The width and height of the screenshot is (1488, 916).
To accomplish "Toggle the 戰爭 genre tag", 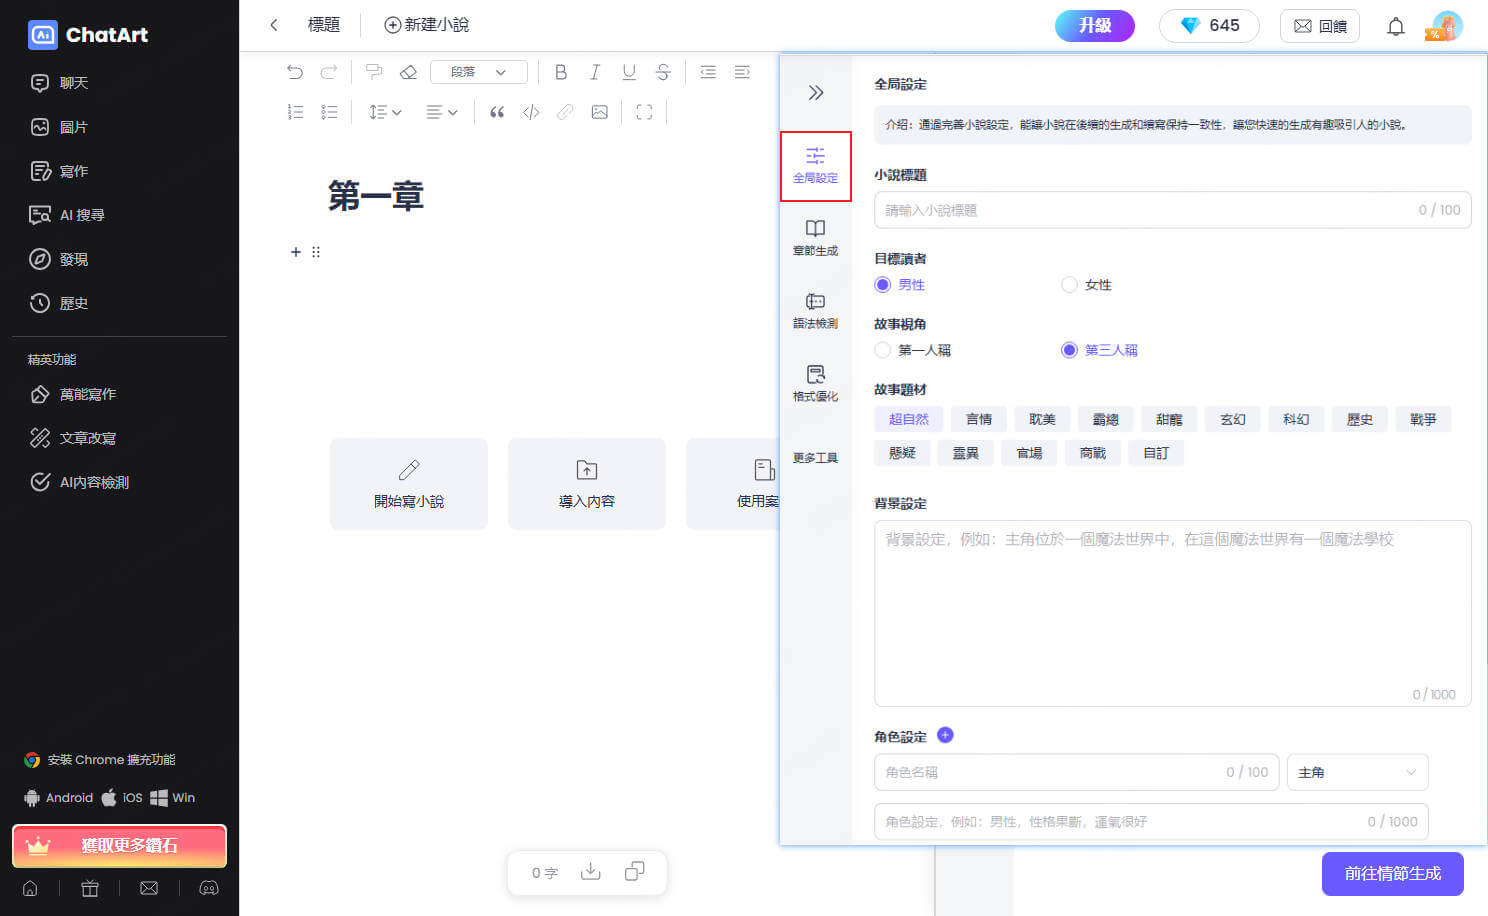I will 1423,420.
